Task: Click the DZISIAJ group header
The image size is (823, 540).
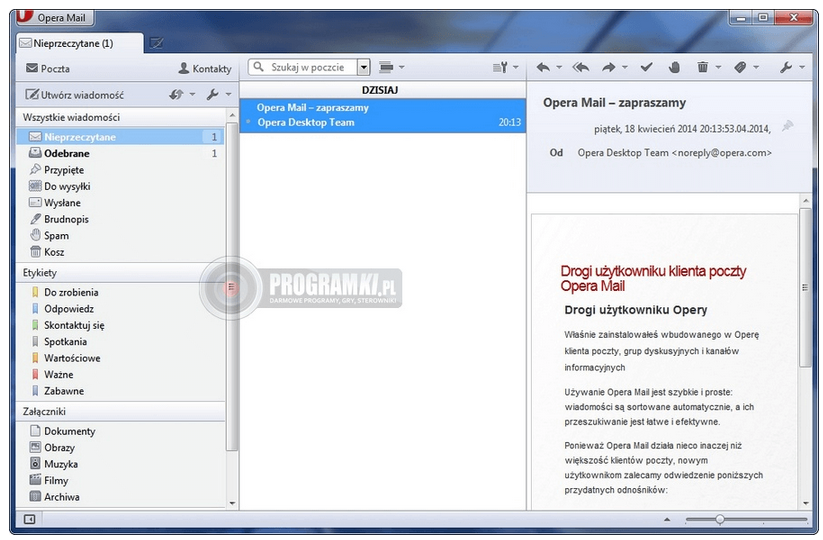Action: coord(383,90)
